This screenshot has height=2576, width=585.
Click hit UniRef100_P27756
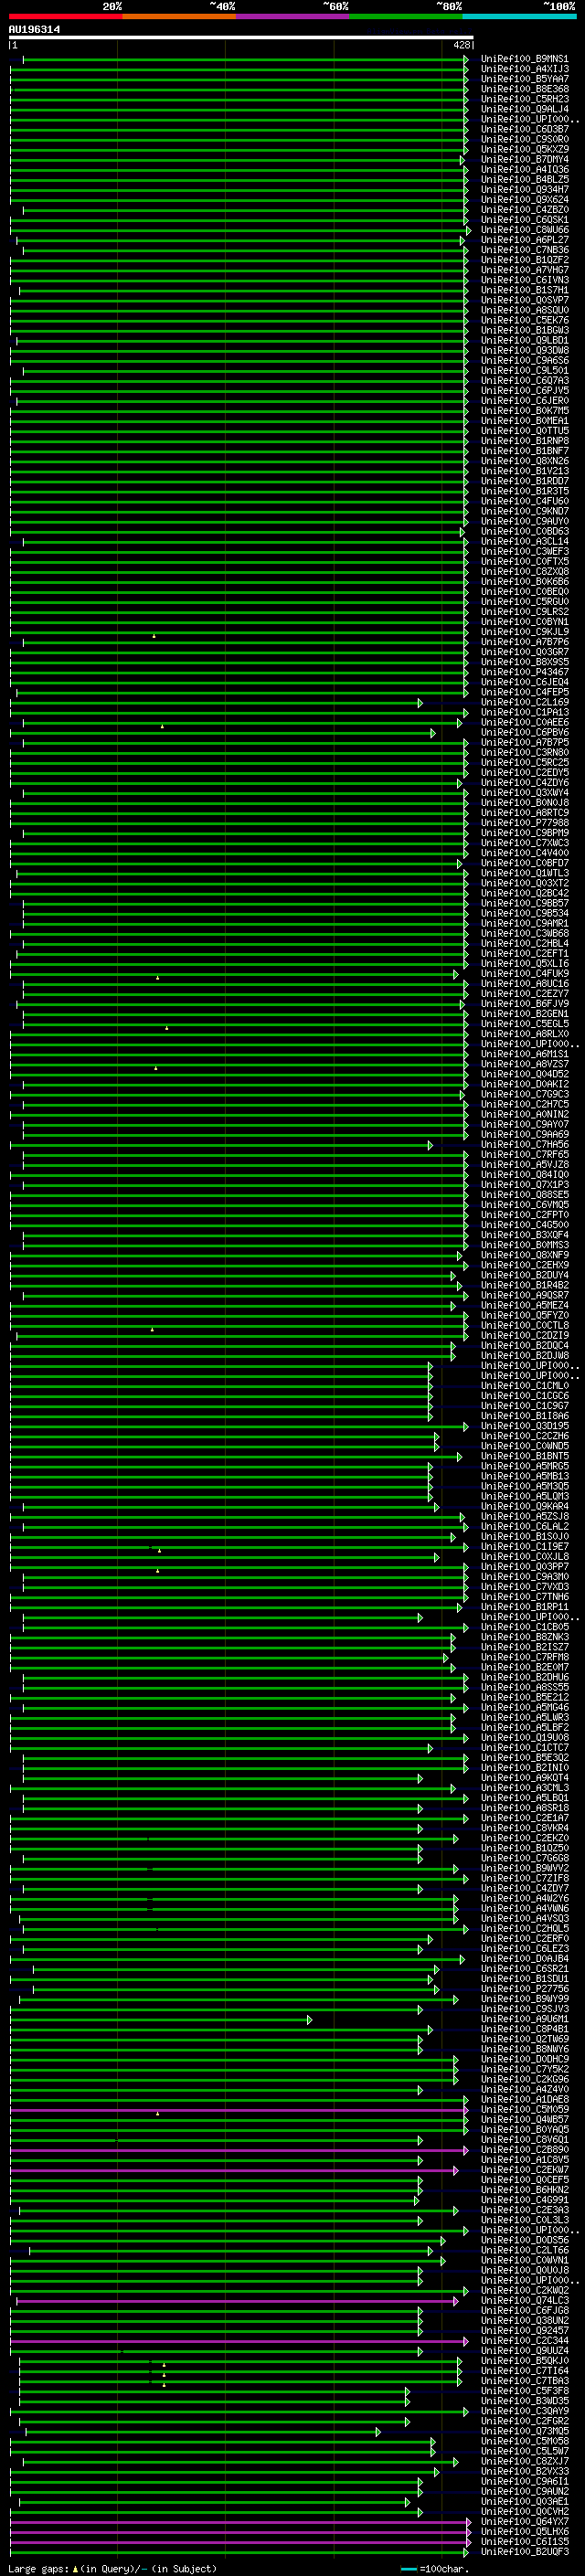pyautogui.click(x=524, y=1989)
